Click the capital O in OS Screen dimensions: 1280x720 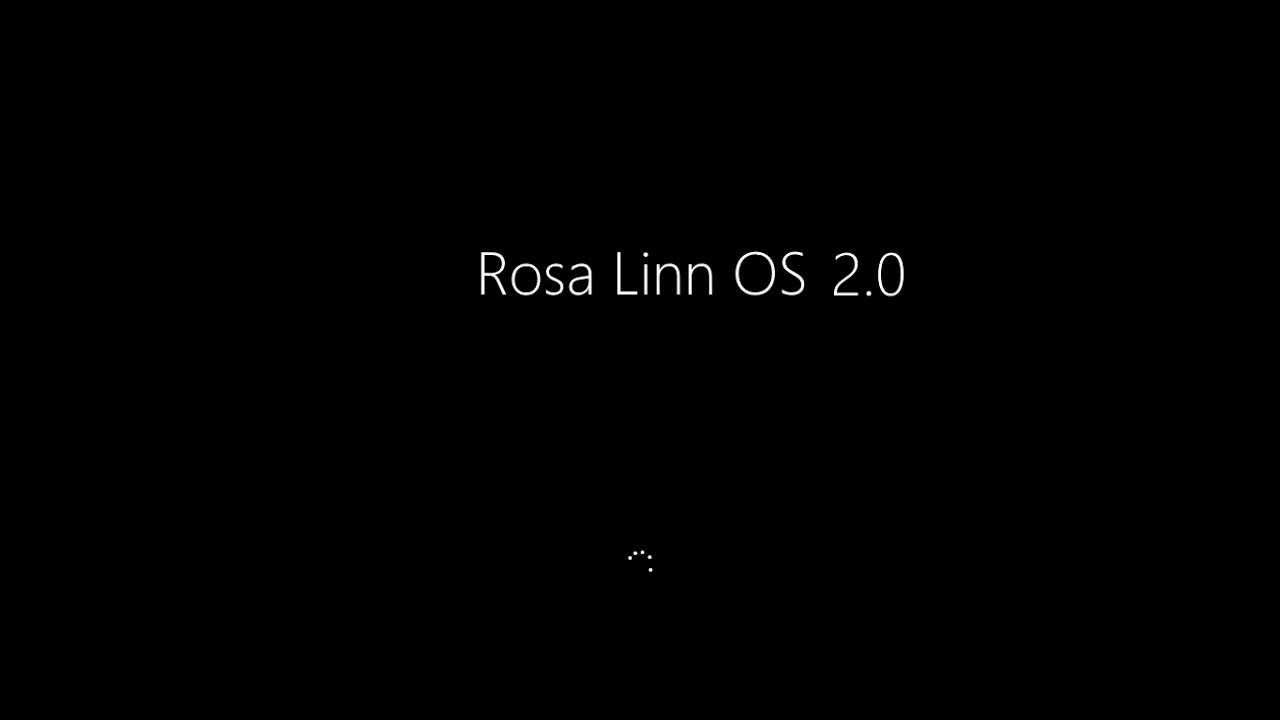point(754,275)
